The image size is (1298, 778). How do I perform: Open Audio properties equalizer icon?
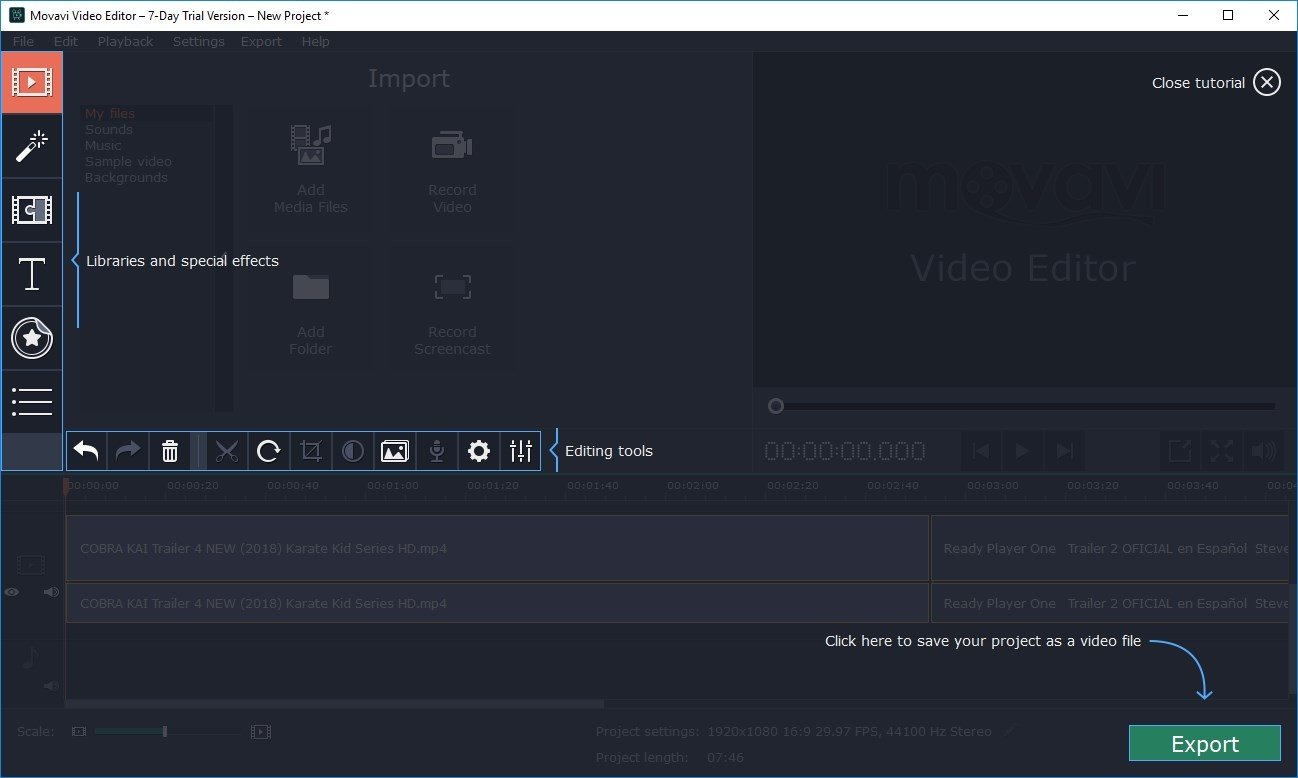tap(520, 451)
